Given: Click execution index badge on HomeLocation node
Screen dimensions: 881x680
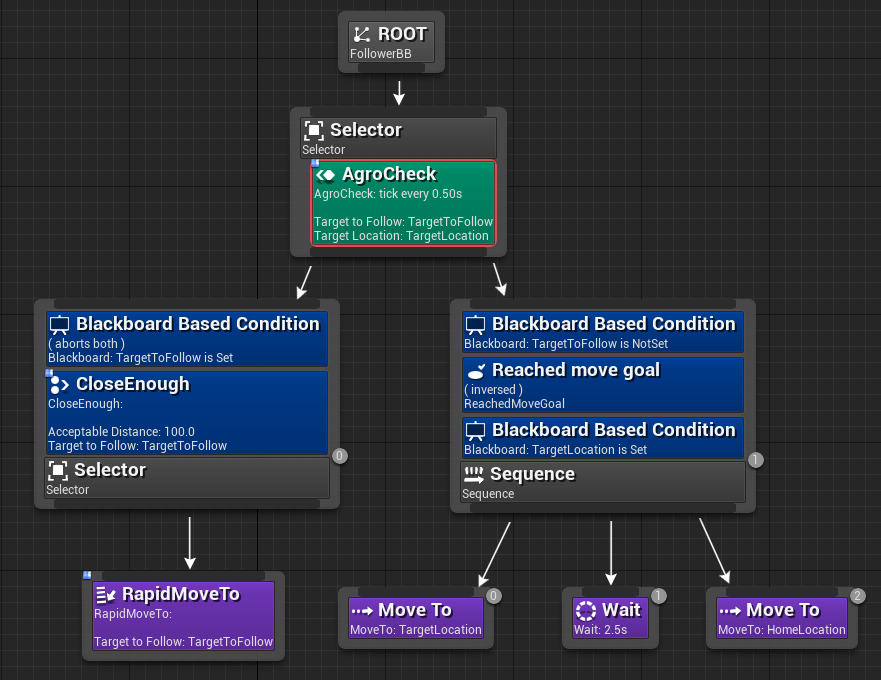Looking at the screenshot, I should click(x=858, y=596).
